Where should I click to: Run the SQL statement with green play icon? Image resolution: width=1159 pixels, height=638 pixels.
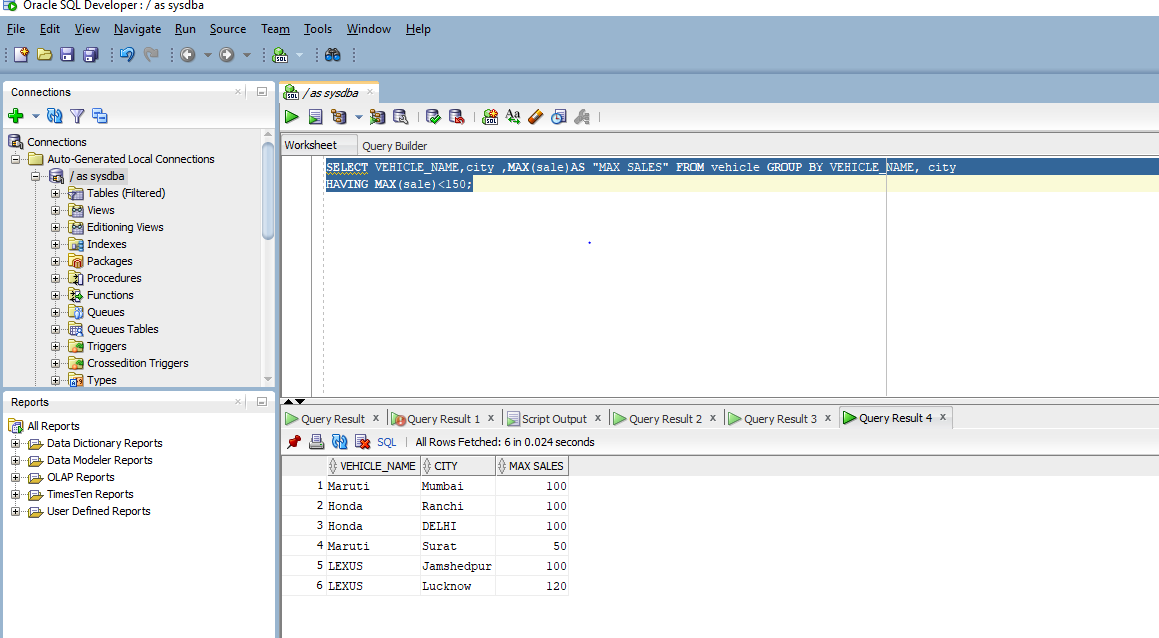292,117
